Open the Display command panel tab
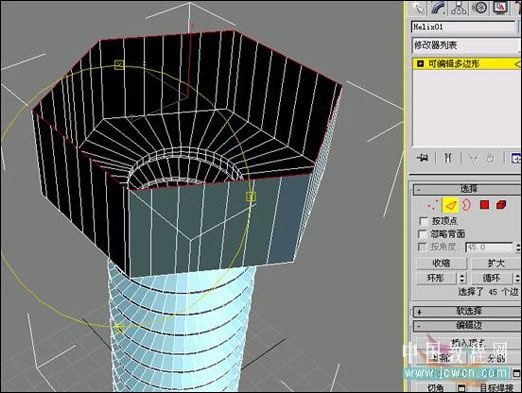 [x=500, y=8]
